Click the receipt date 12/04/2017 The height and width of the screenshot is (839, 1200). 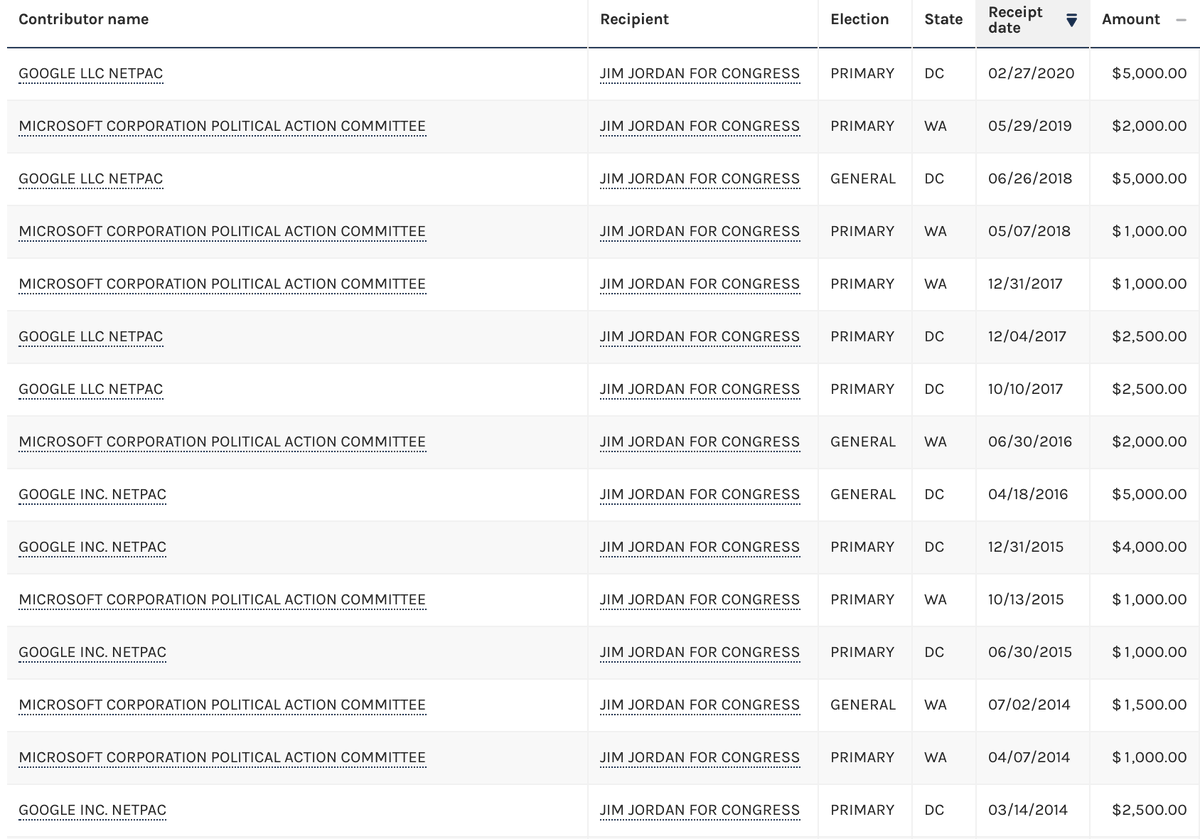click(1027, 337)
